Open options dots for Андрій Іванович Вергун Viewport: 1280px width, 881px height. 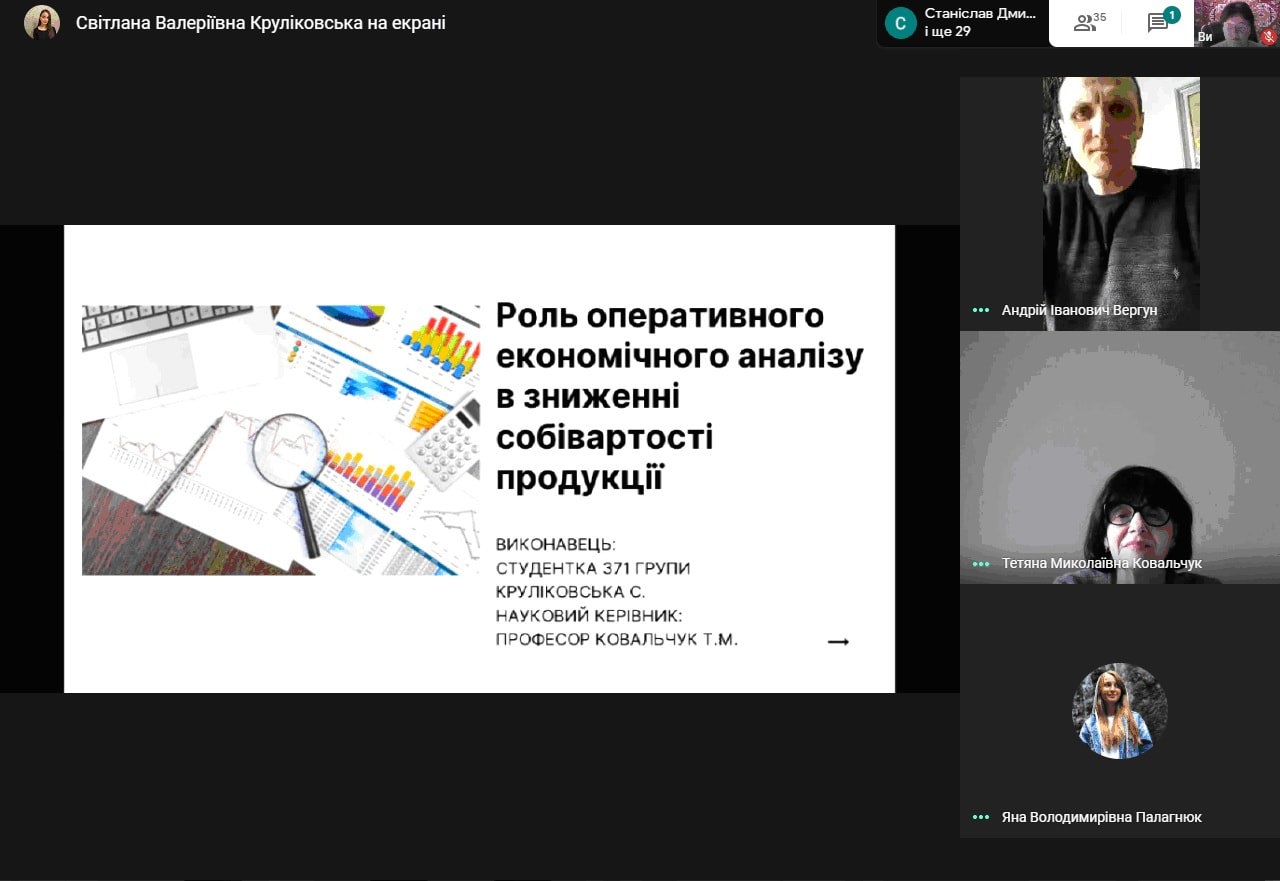tap(981, 310)
